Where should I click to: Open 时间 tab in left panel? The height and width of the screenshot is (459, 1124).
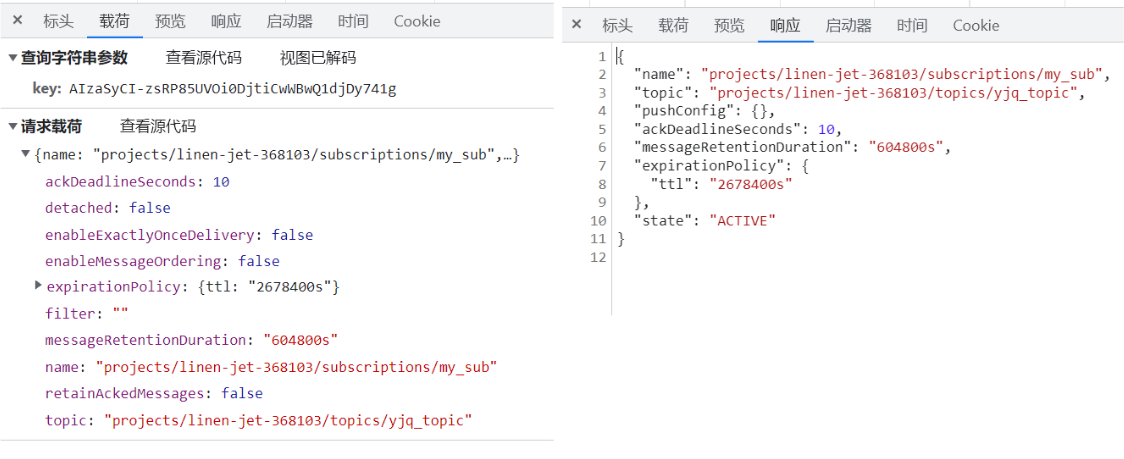[x=353, y=22]
